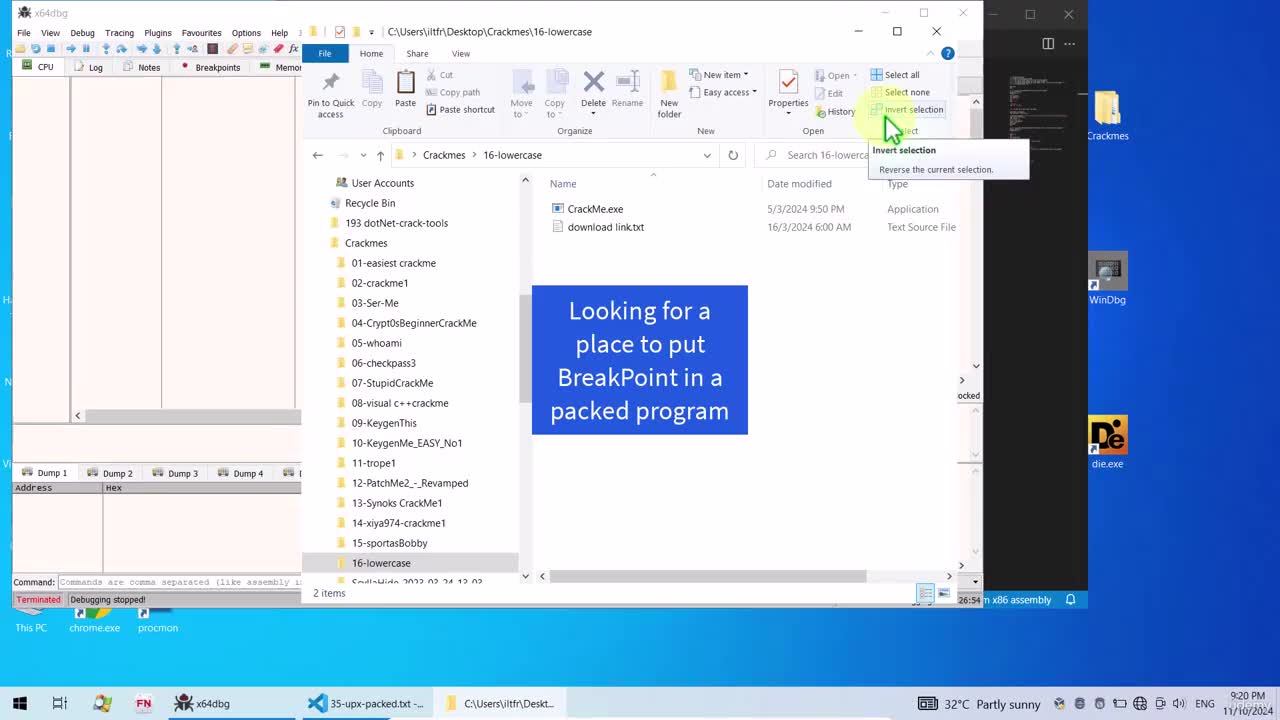Image resolution: width=1280 pixels, height=720 pixels.
Task: Switch to the x64dbg Log tab
Action: 90,67
